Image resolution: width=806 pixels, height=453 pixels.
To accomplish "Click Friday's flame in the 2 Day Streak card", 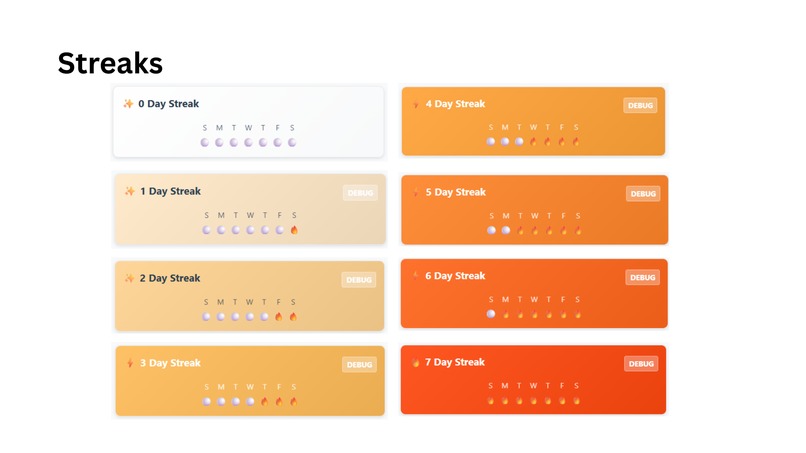I will coord(279,317).
